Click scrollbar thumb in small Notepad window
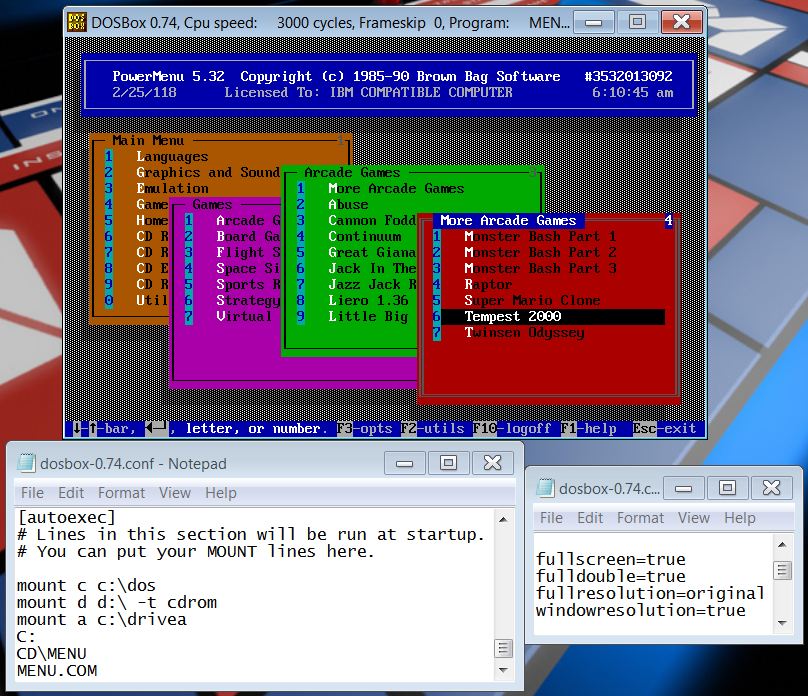Image resolution: width=808 pixels, height=696 pixels. [782, 571]
